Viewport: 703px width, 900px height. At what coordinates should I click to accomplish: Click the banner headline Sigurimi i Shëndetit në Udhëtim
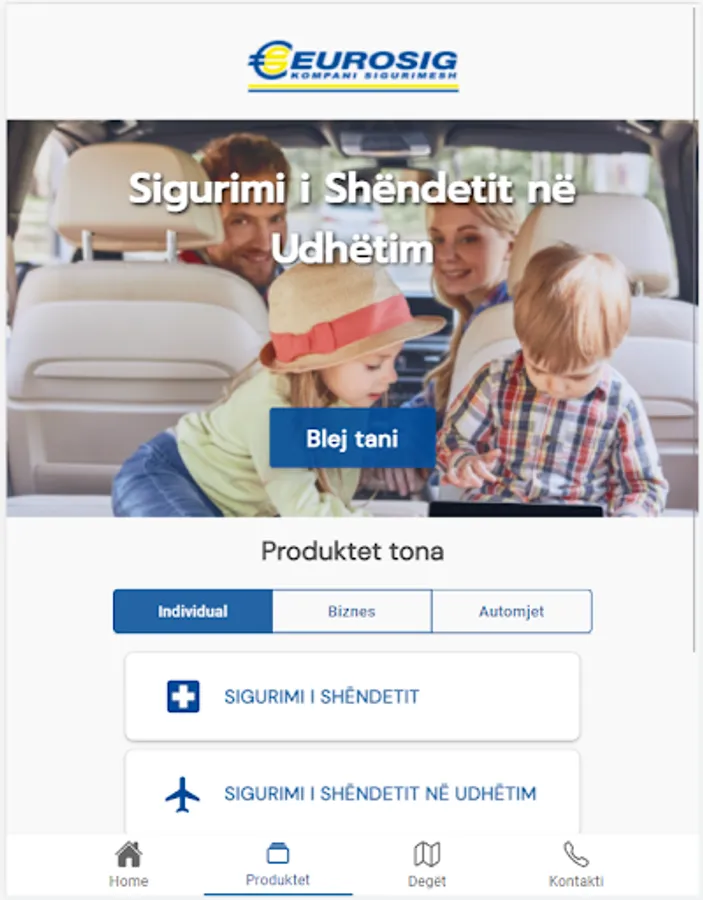pos(352,219)
